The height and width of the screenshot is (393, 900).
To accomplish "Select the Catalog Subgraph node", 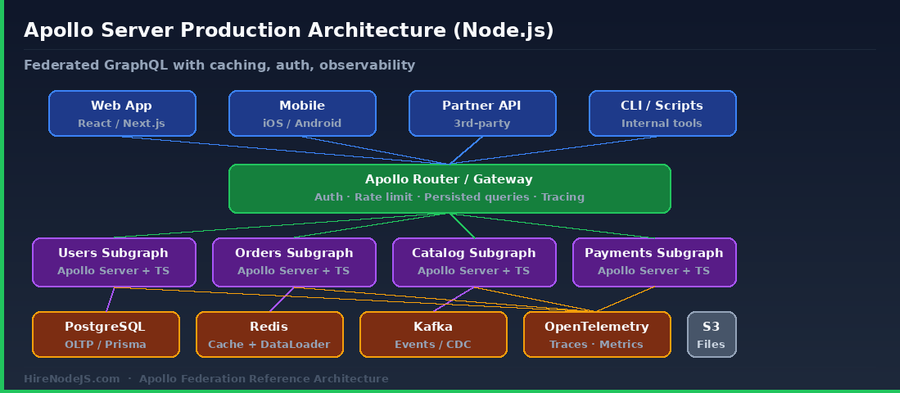I will click(x=474, y=262).
